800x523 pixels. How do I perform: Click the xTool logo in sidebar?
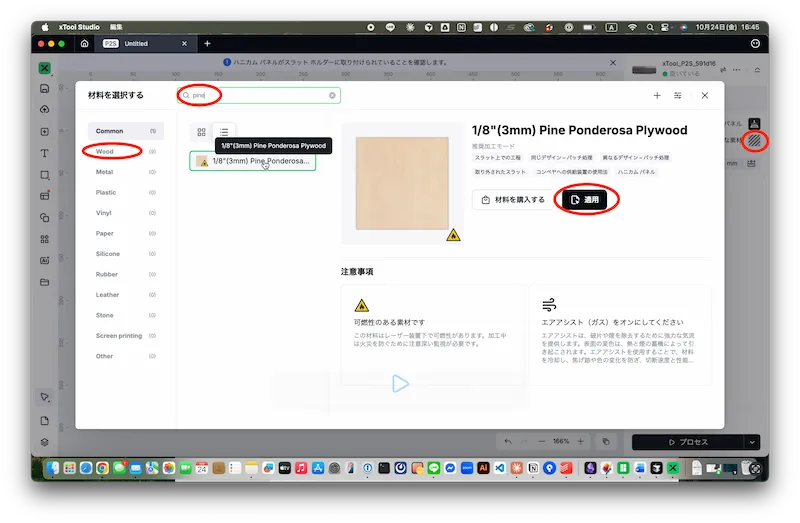45,68
